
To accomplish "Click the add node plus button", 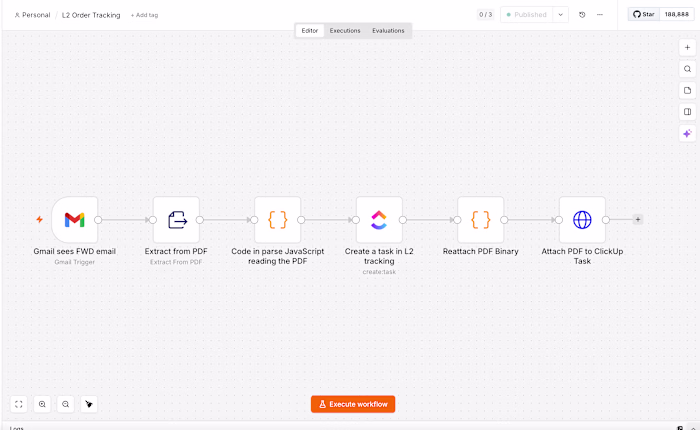I will click(688, 47).
